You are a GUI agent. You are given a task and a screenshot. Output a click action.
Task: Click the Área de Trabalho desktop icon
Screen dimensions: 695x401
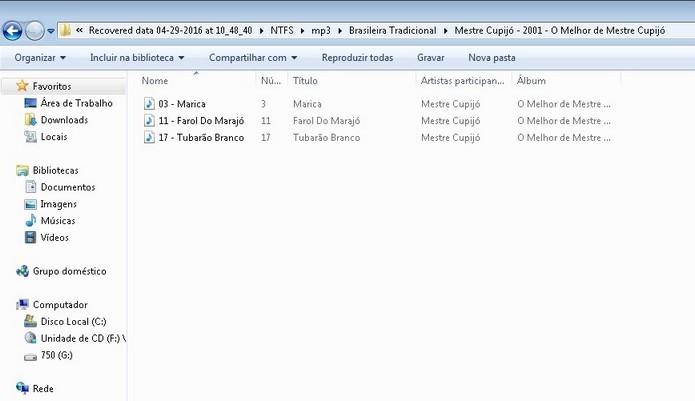31,103
